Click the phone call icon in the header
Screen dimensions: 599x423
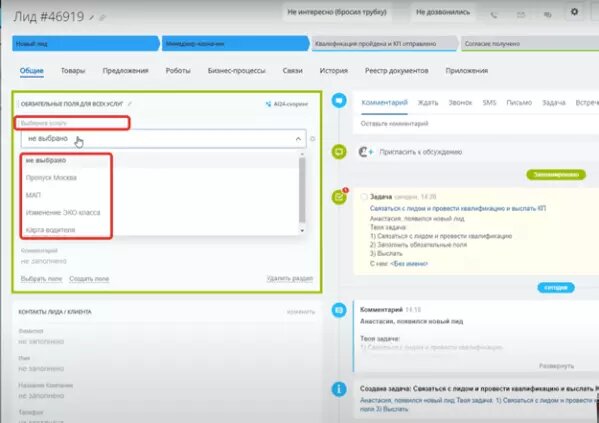click(494, 15)
